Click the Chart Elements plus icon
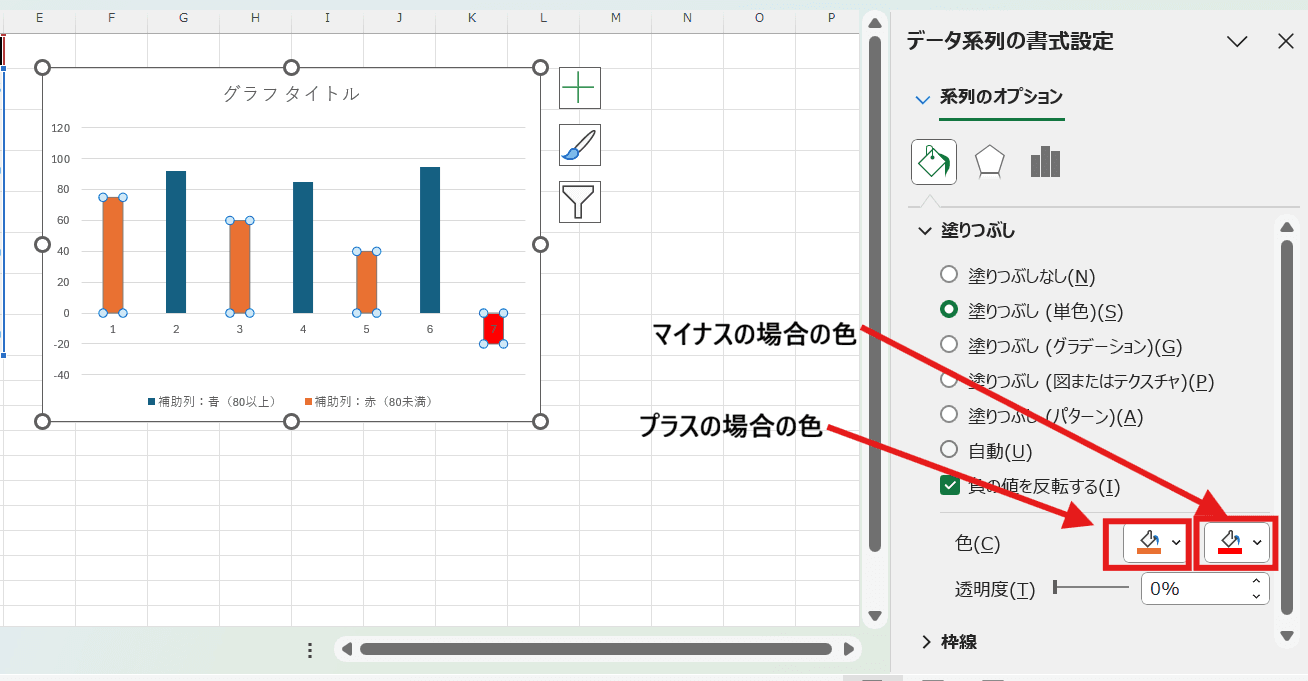The height and width of the screenshot is (681, 1308). [579, 87]
